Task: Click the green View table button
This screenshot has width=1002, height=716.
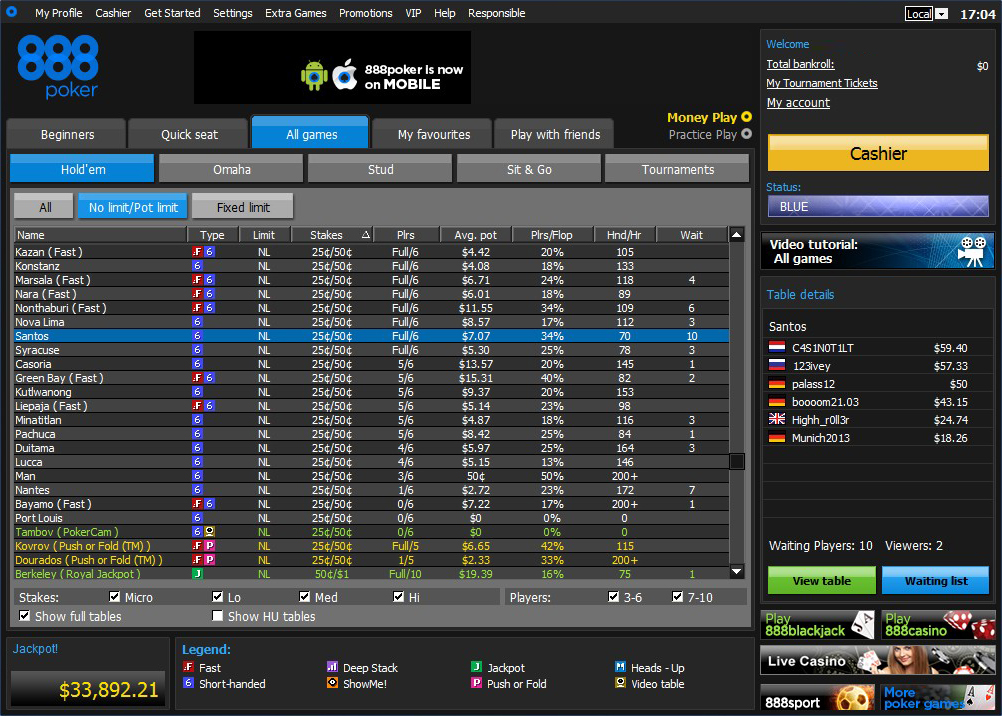Action: click(x=822, y=580)
